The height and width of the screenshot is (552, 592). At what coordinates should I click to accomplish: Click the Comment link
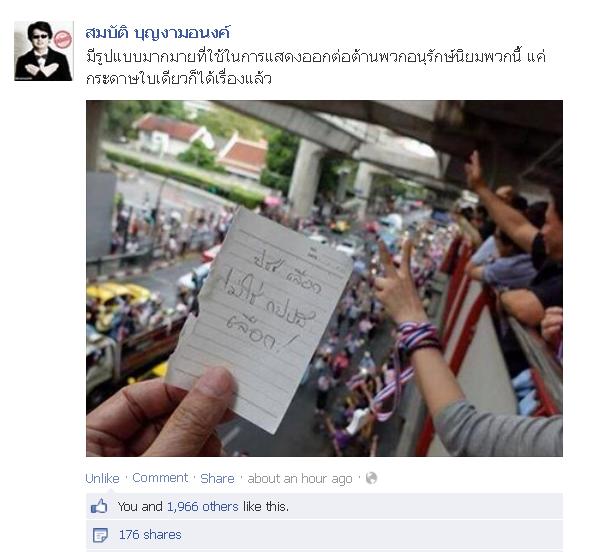[160, 478]
